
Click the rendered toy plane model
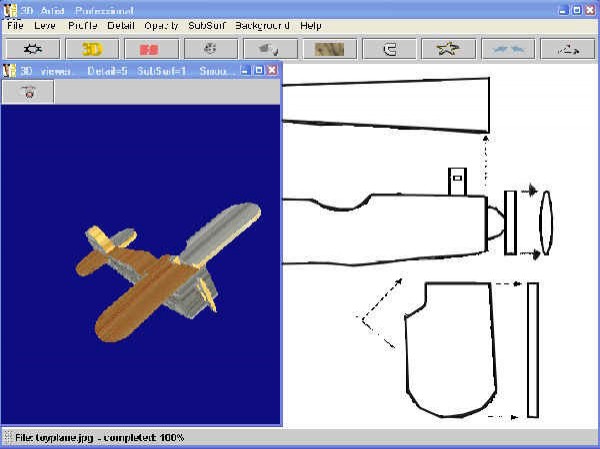[x=168, y=272]
